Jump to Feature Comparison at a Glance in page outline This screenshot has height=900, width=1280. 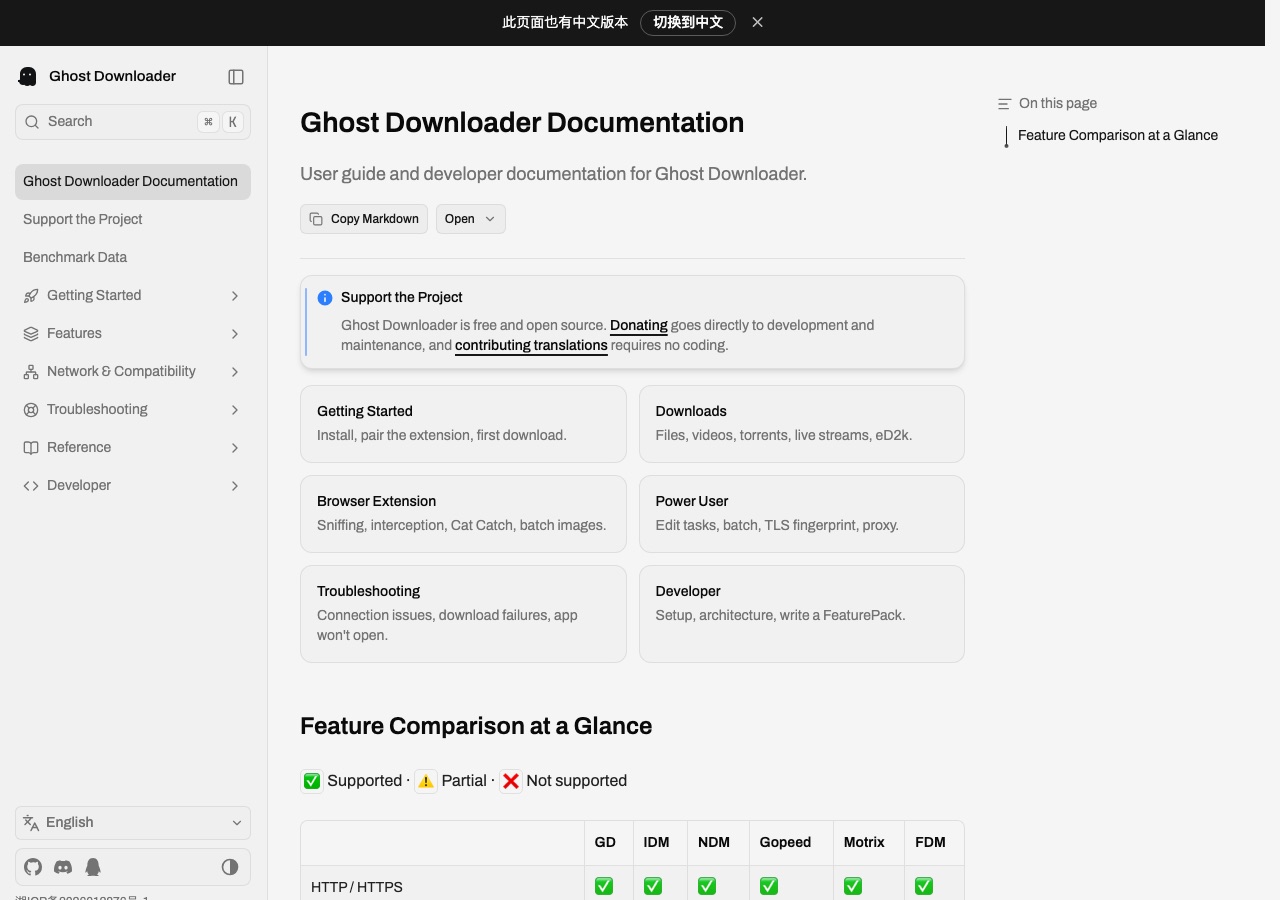(x=1118, y=135)
